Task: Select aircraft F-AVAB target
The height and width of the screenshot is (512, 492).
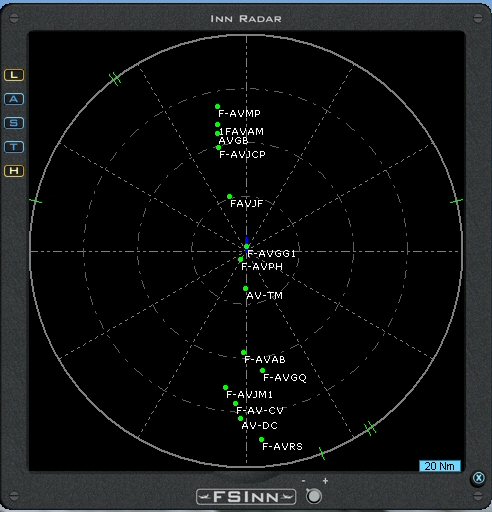Action: [244, 352]
